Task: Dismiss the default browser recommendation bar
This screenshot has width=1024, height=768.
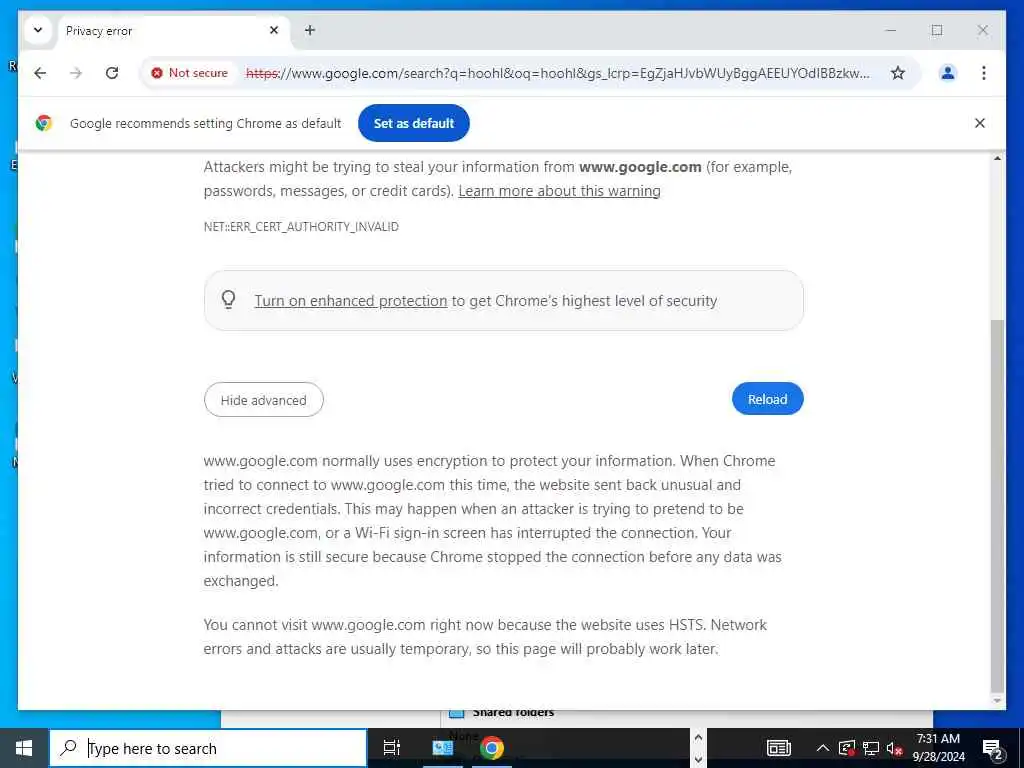Action: [980, 123]
